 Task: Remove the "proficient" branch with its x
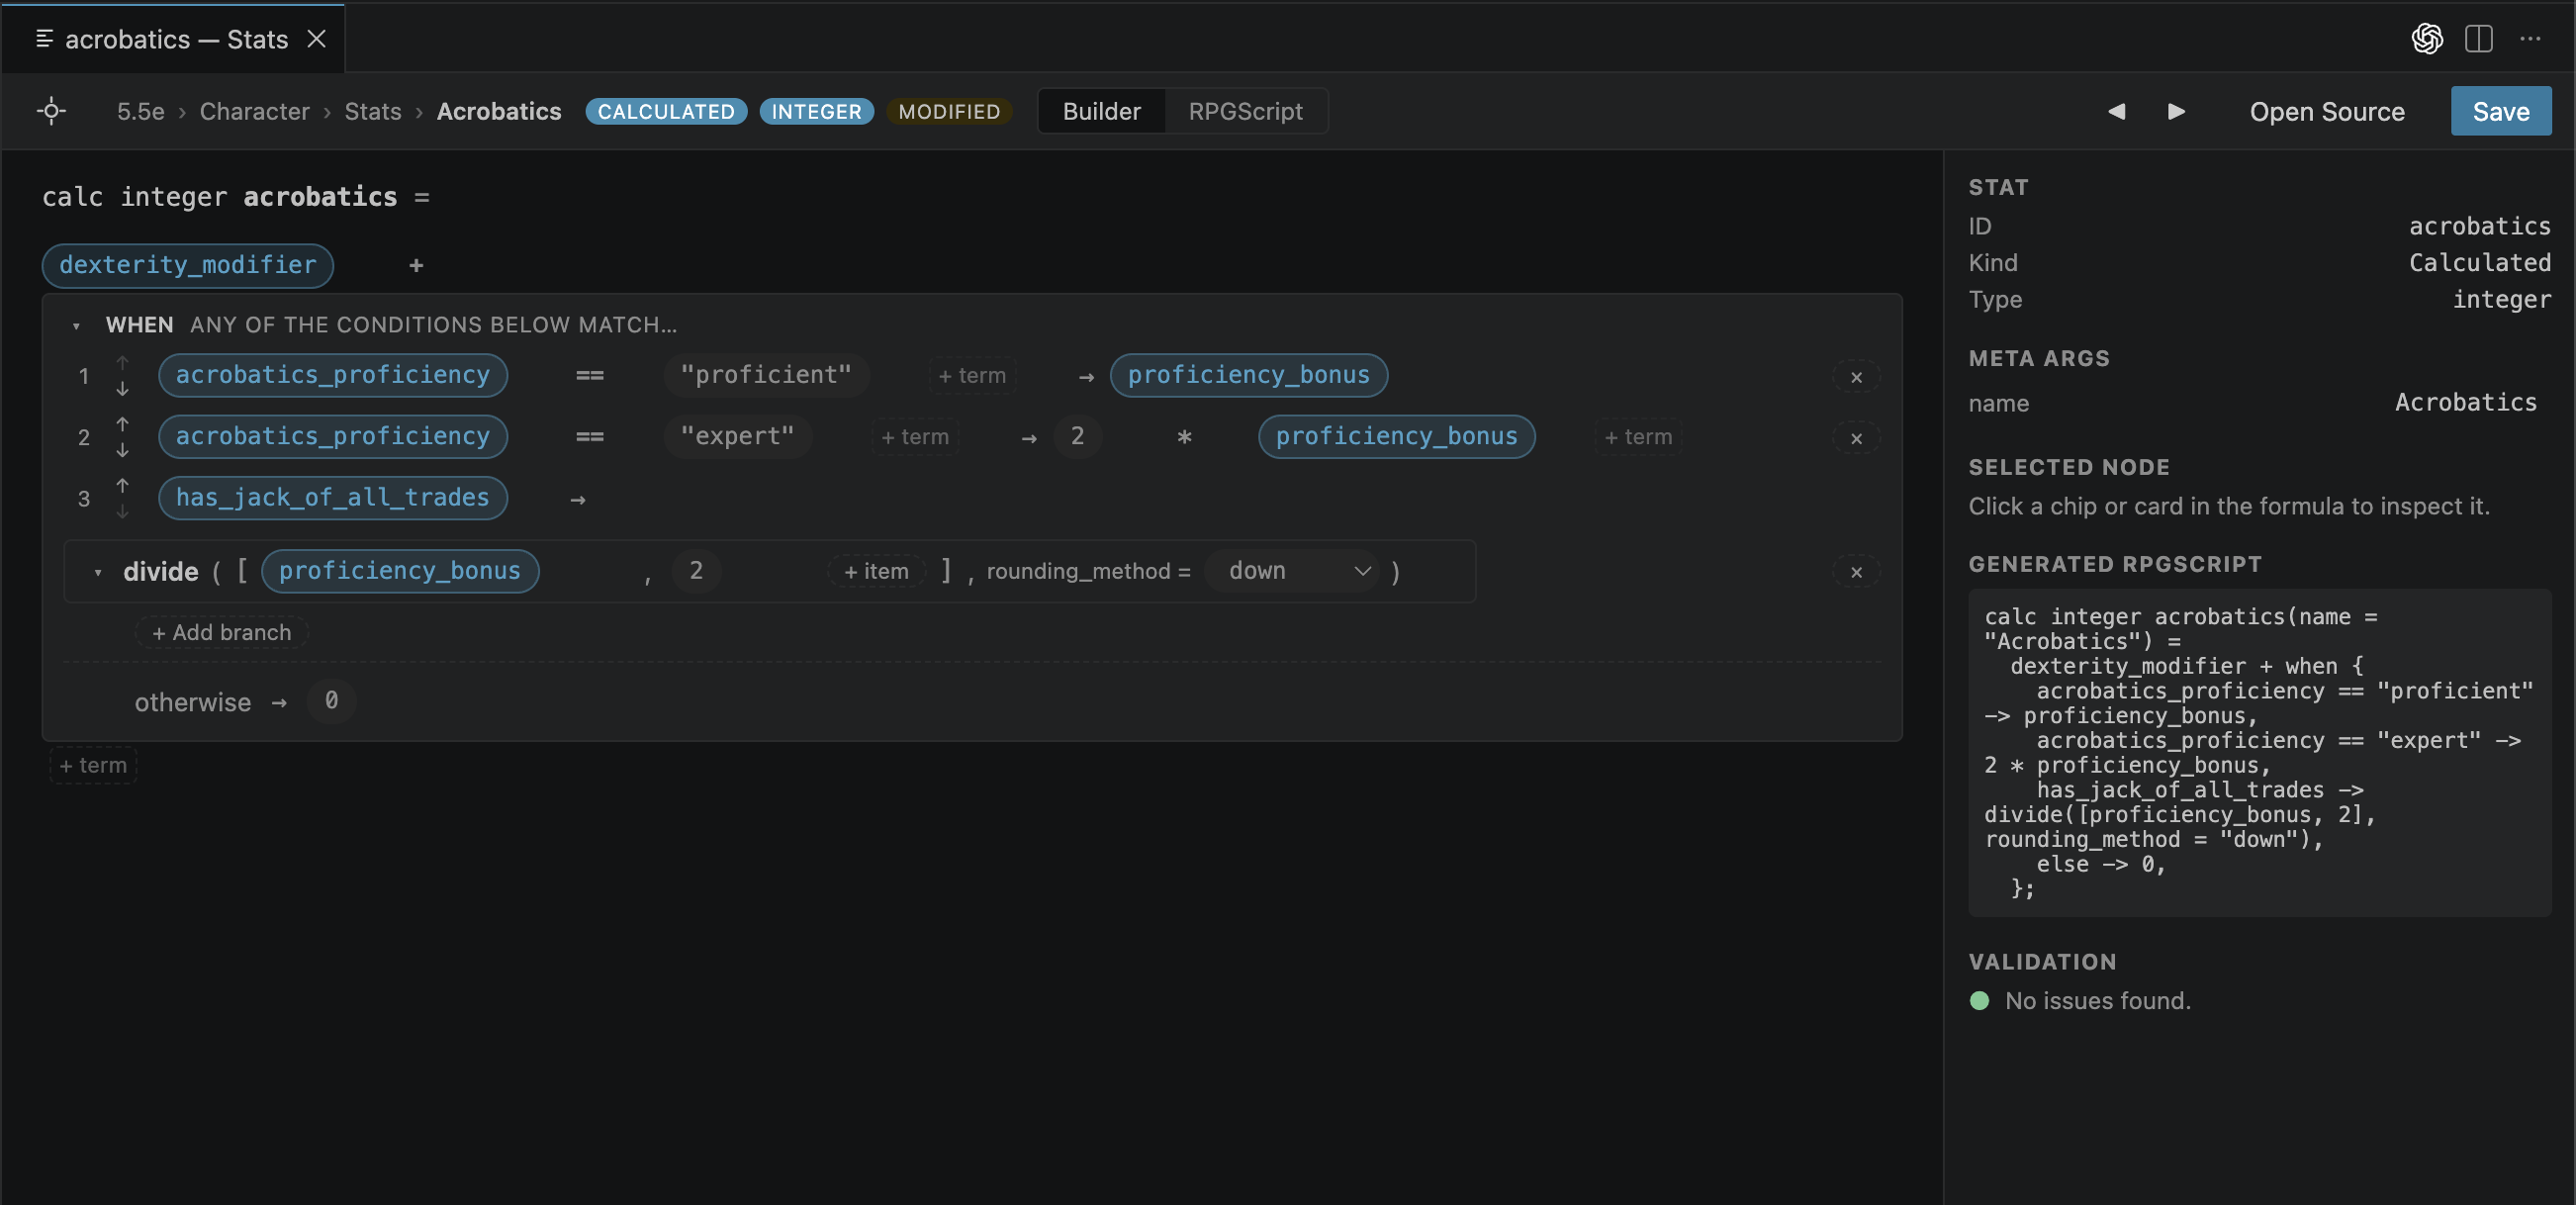tap(1856, 377)
